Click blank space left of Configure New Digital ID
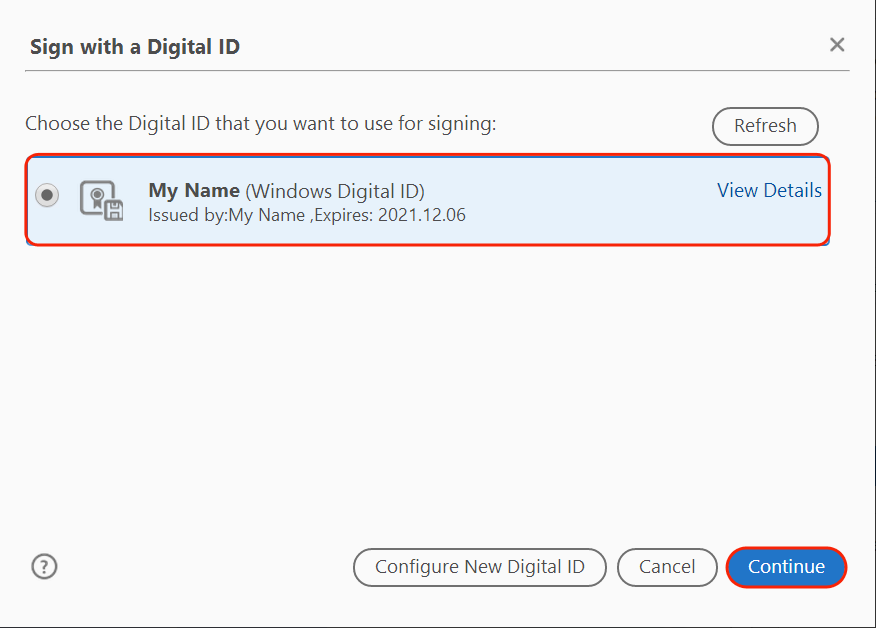The height and width of the screenshot is (628, 876). point(200,567)
